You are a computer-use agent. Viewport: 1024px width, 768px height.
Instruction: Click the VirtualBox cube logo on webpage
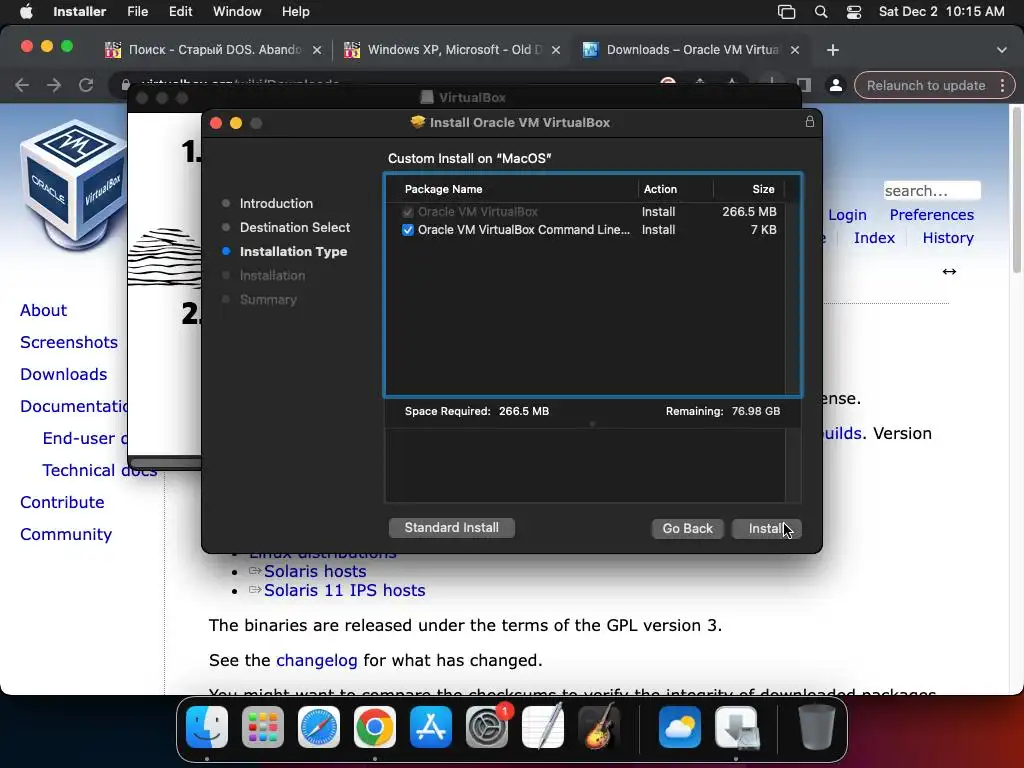coord(73,186)
